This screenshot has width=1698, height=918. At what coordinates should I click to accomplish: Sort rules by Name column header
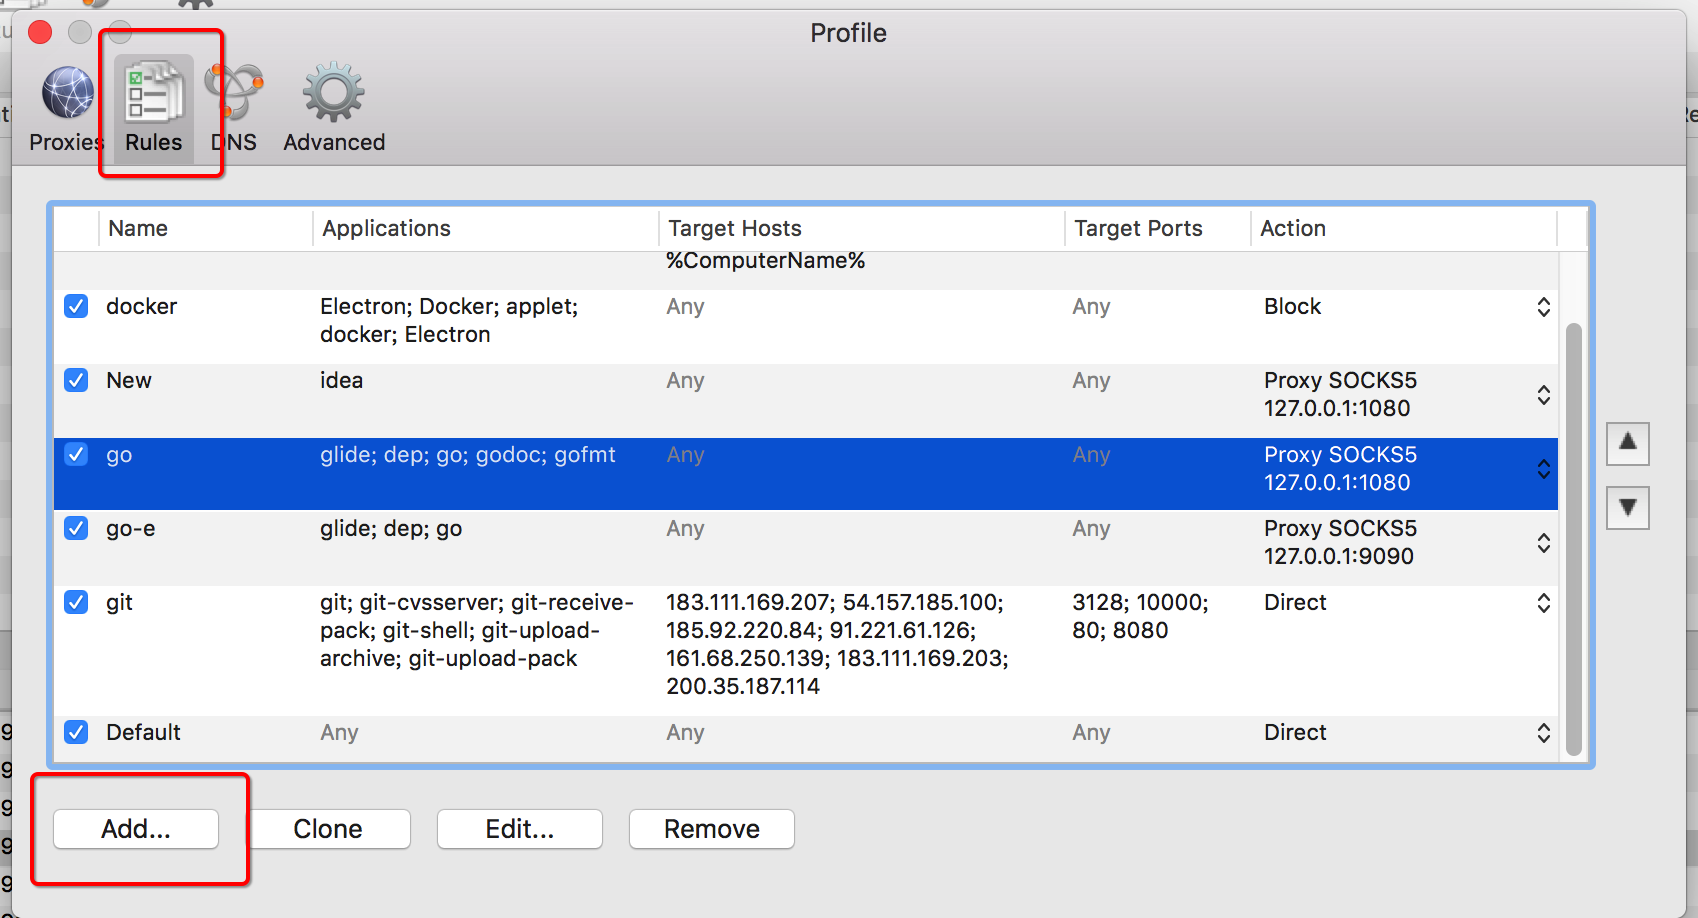point(138,229)
